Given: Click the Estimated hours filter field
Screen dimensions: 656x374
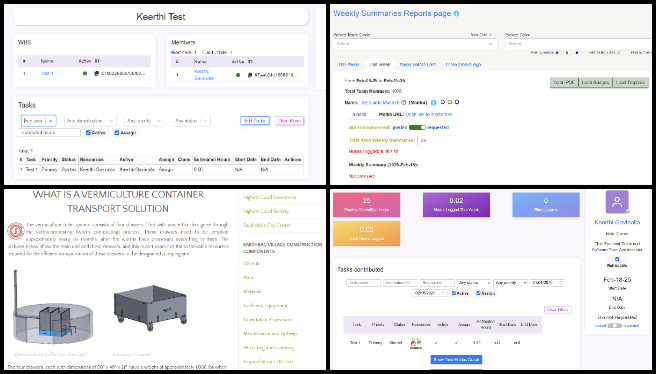Looking at the screenshot, I should pos(49,133).
